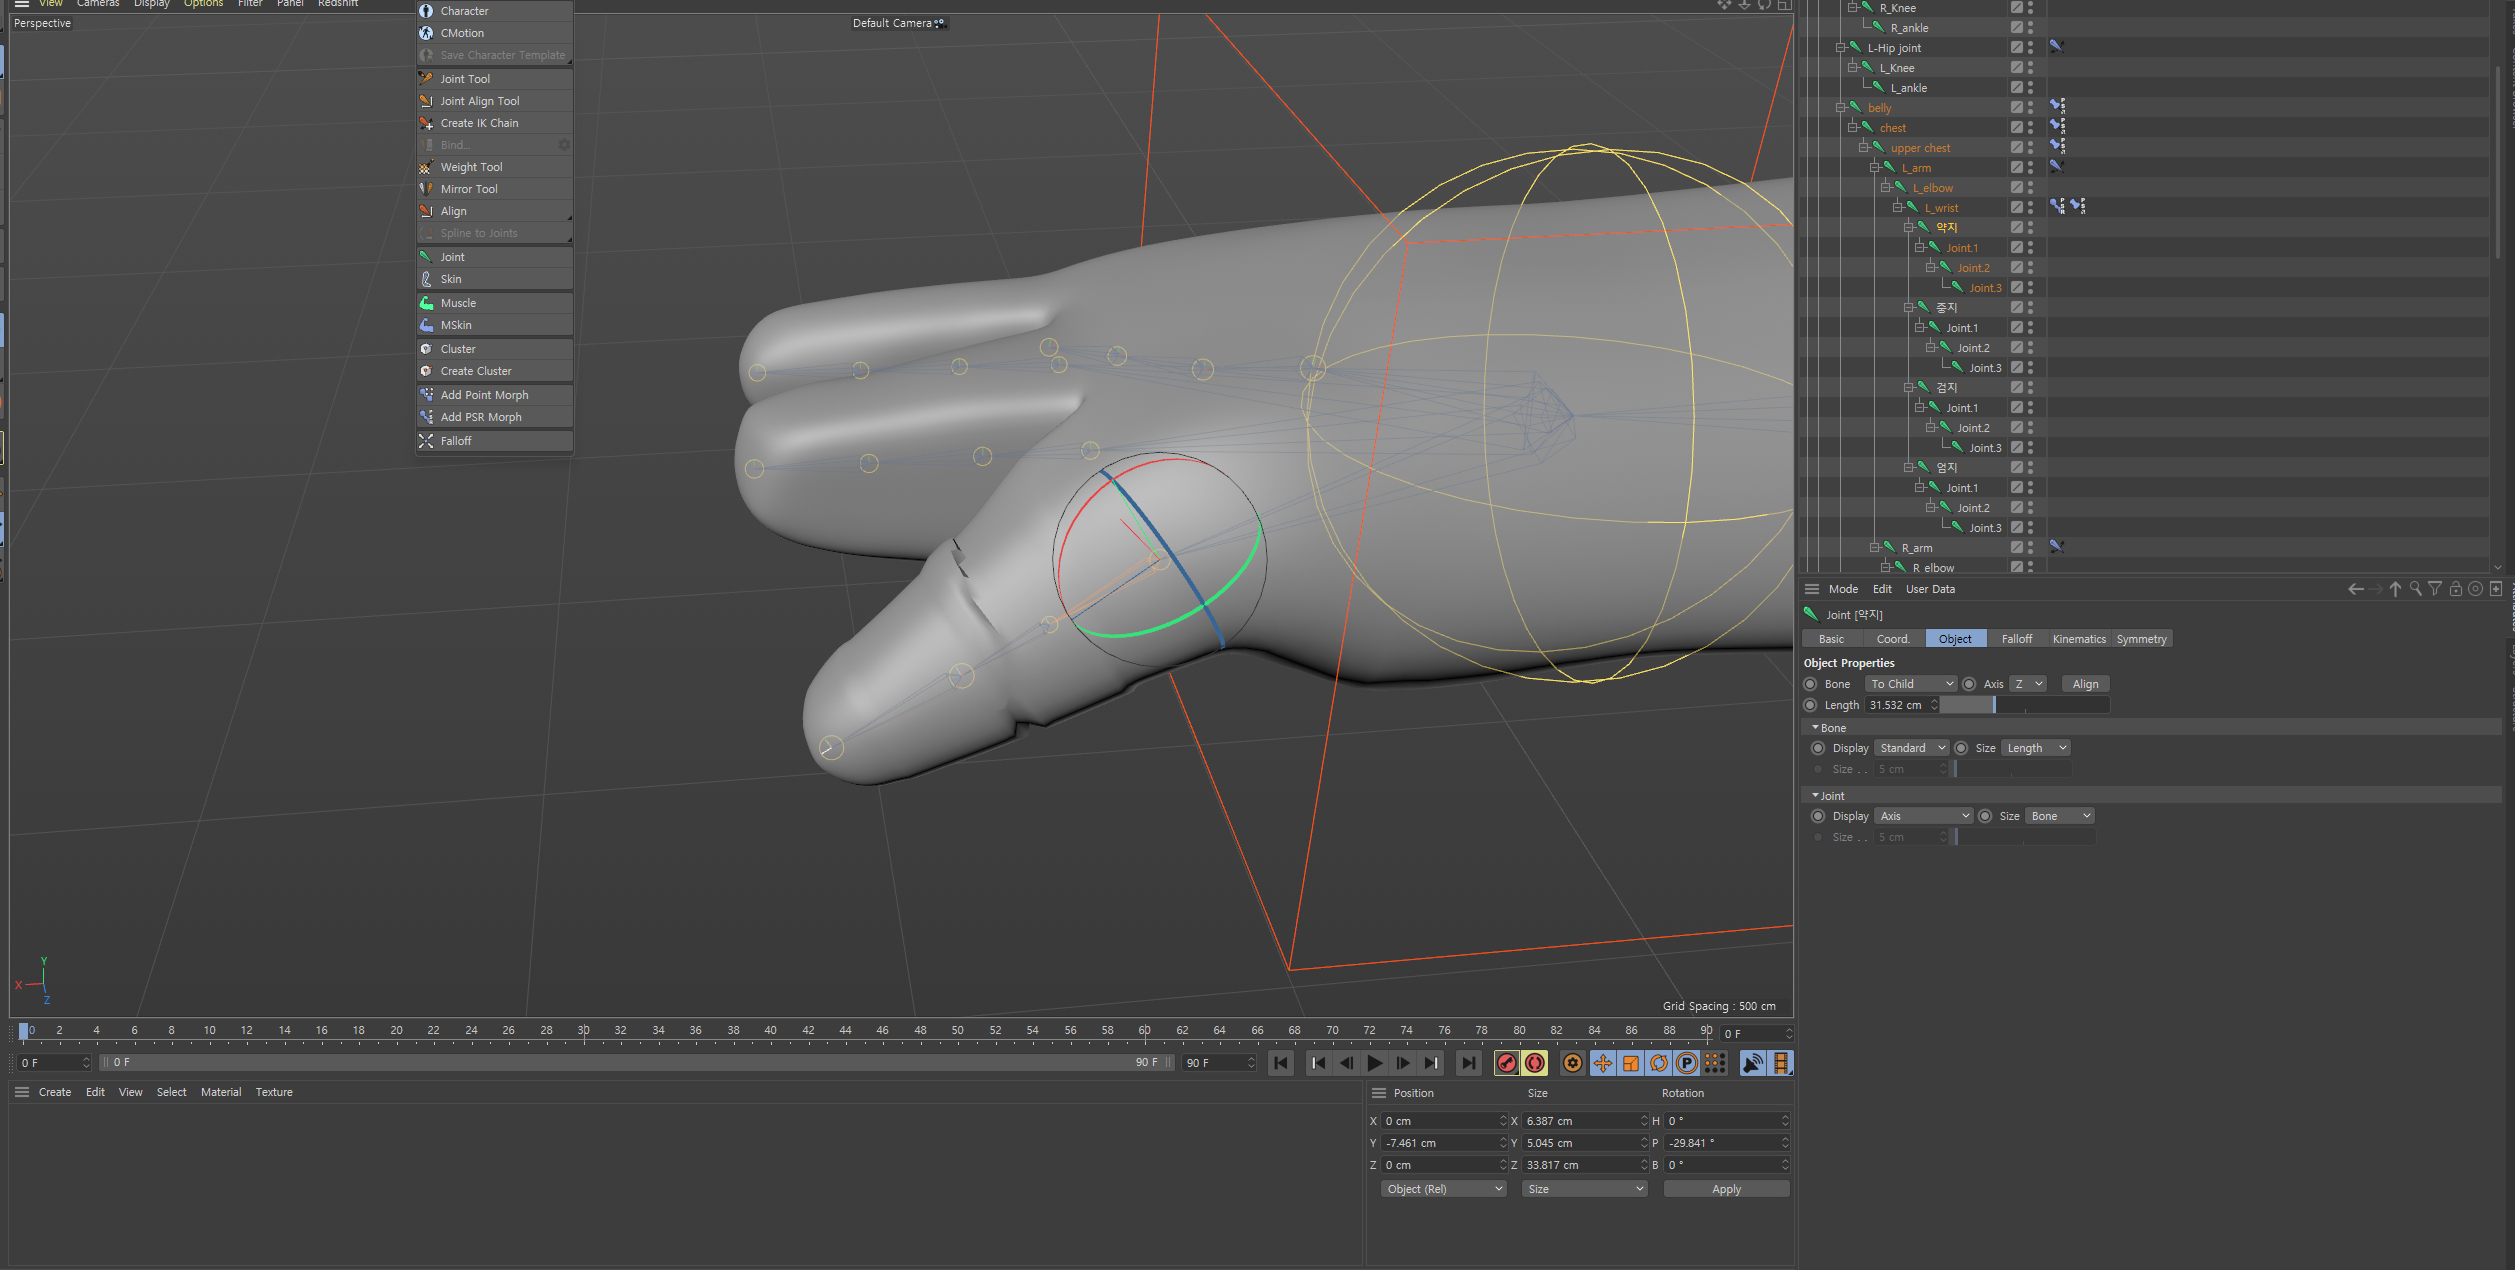Toggle Point Level Animation dots icon
Image resolution: width=2515 pixels, height=1270 pixels.
[1715, 1063]
